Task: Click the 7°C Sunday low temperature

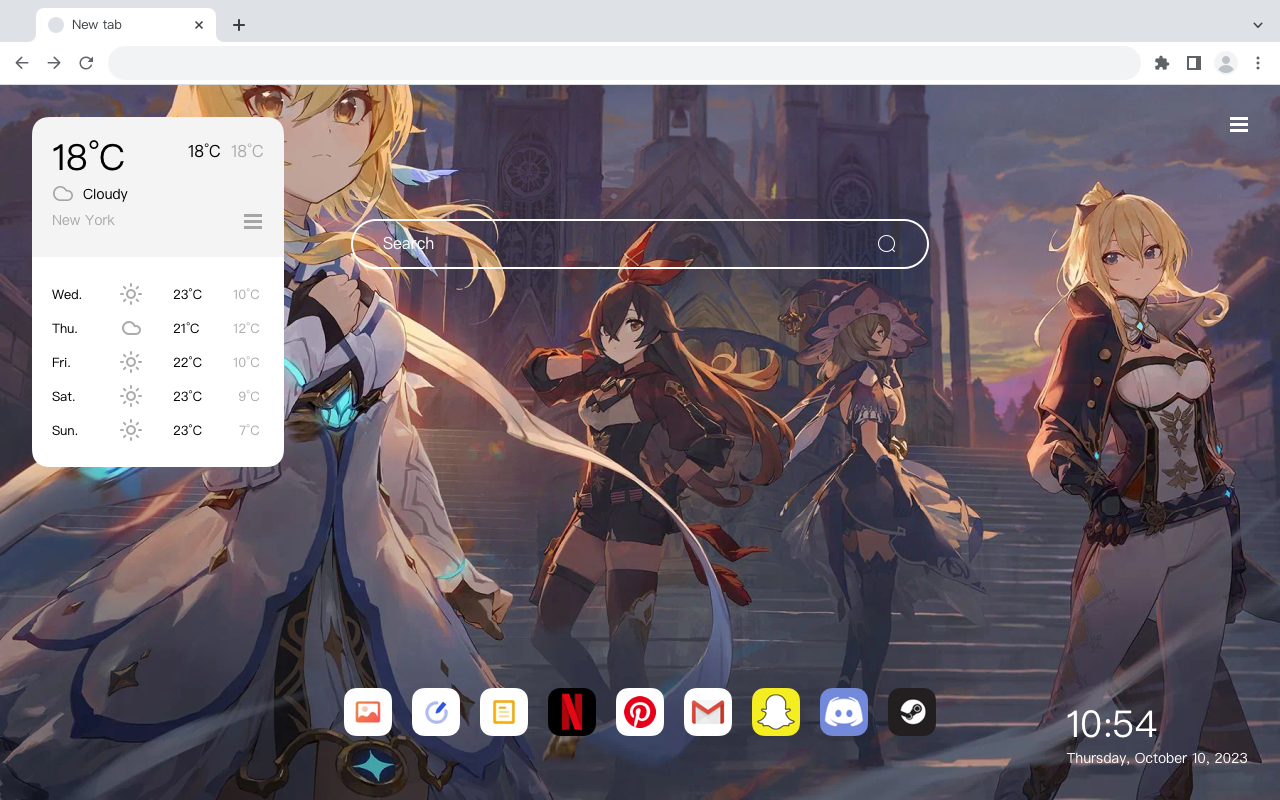Action: (x=249, y=430)
